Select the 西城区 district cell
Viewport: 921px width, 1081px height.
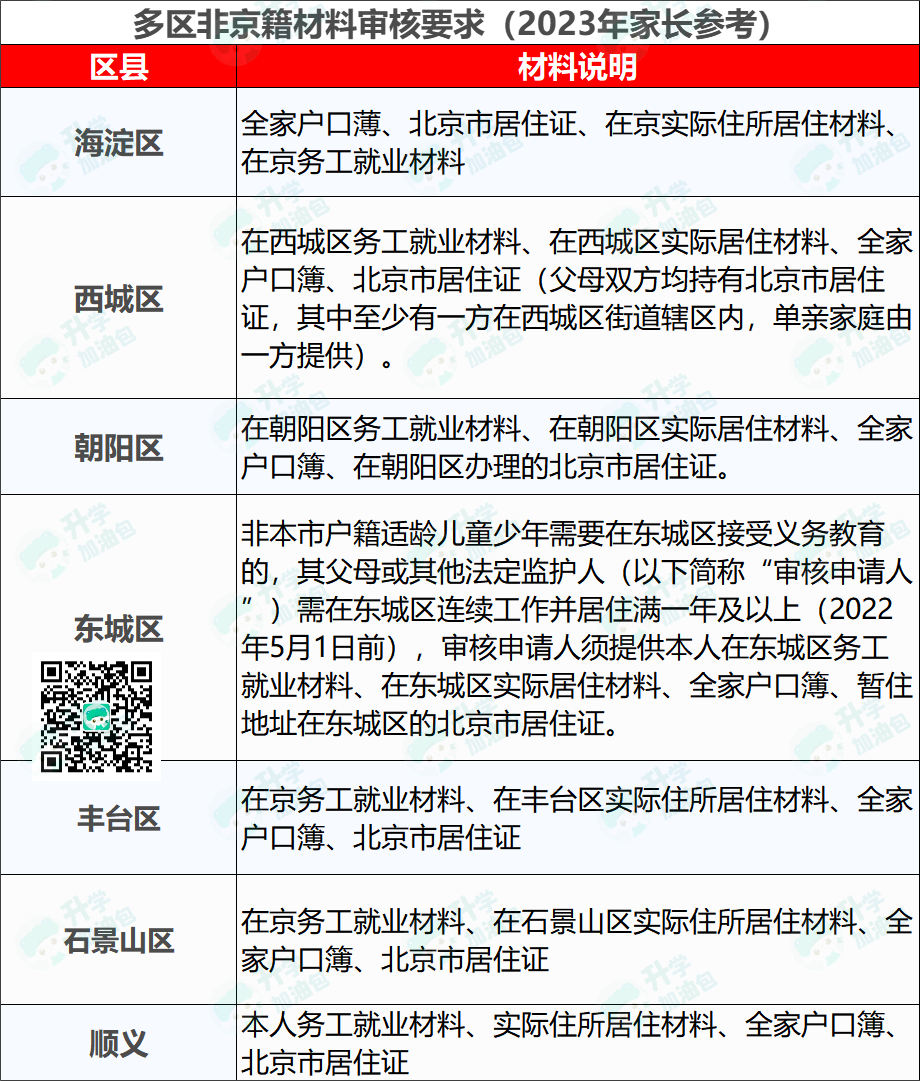click(119, 298)
